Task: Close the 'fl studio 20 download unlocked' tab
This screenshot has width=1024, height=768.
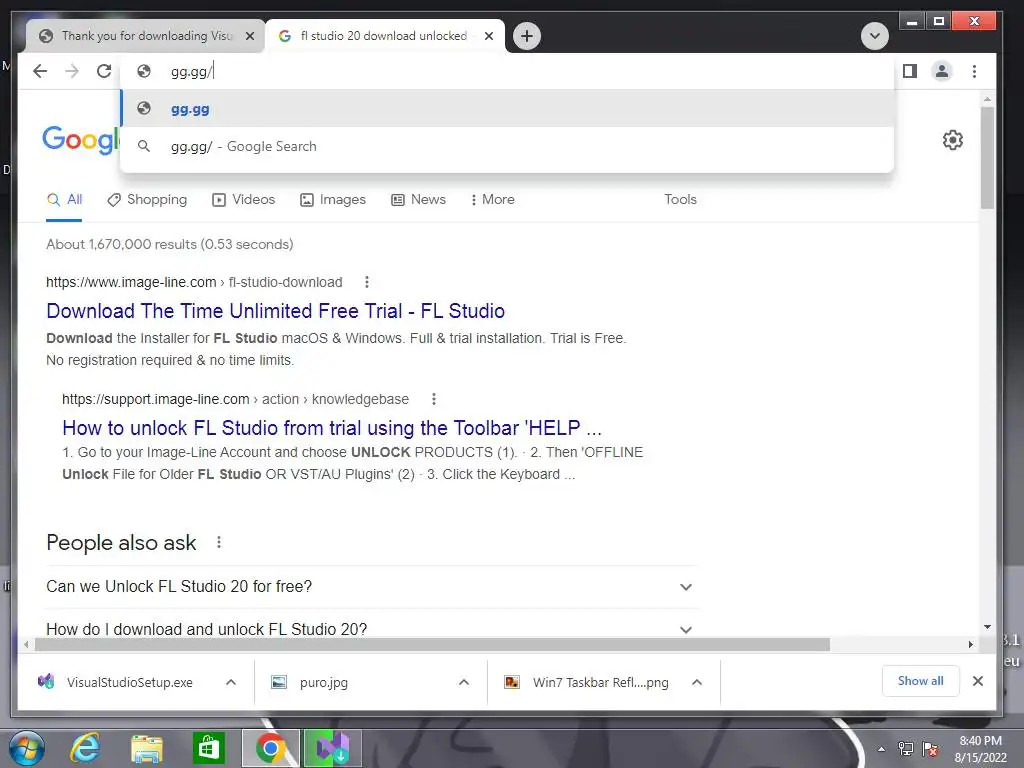Action: pos(488,36)
